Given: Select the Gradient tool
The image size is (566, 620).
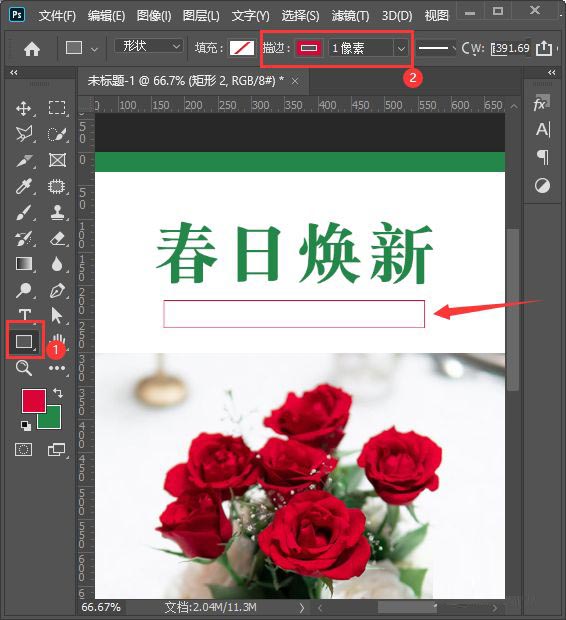Looking at the screenshot, I should [x=24, y=264].
